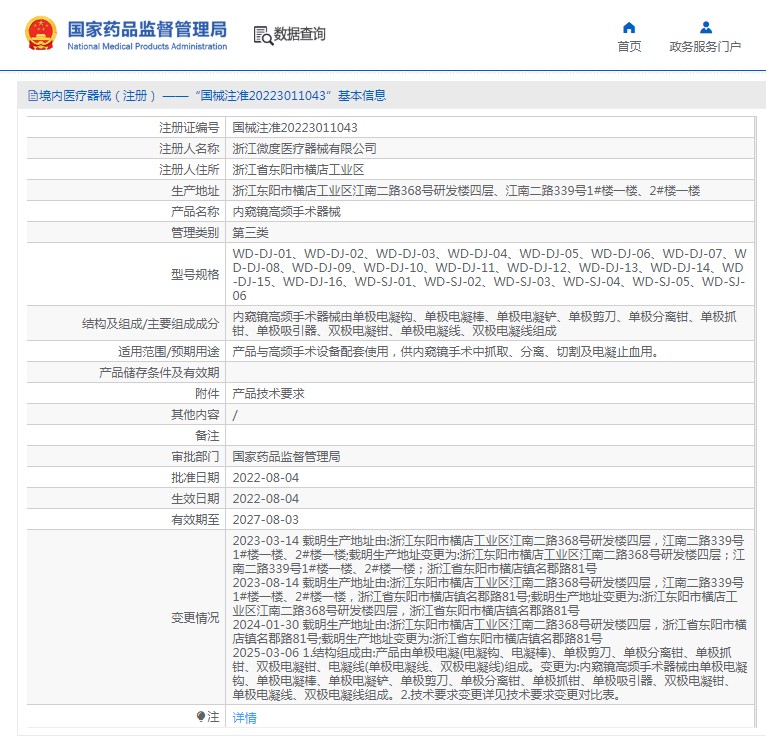766x740 pixels.
Task: Open 政务服务门户 label
Action: click(705, 46)
